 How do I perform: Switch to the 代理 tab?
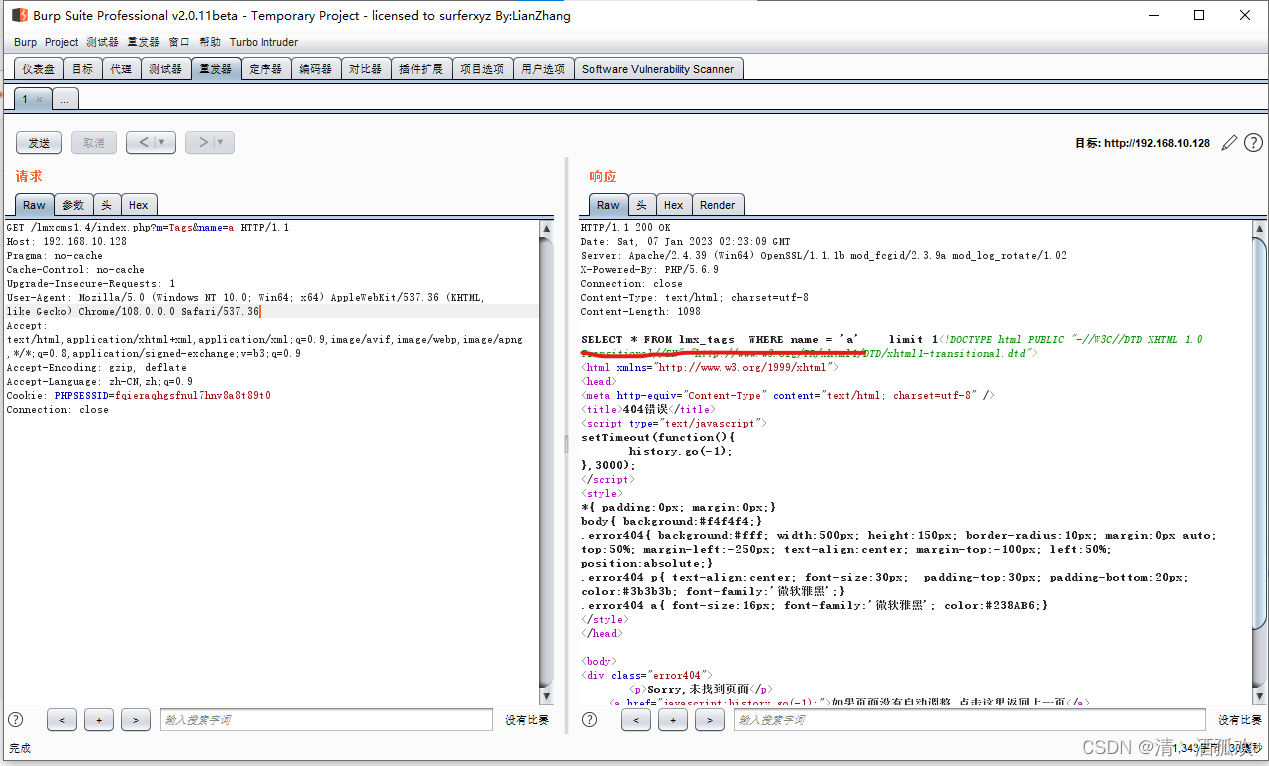pyautogui.click(x=120, y=69)
